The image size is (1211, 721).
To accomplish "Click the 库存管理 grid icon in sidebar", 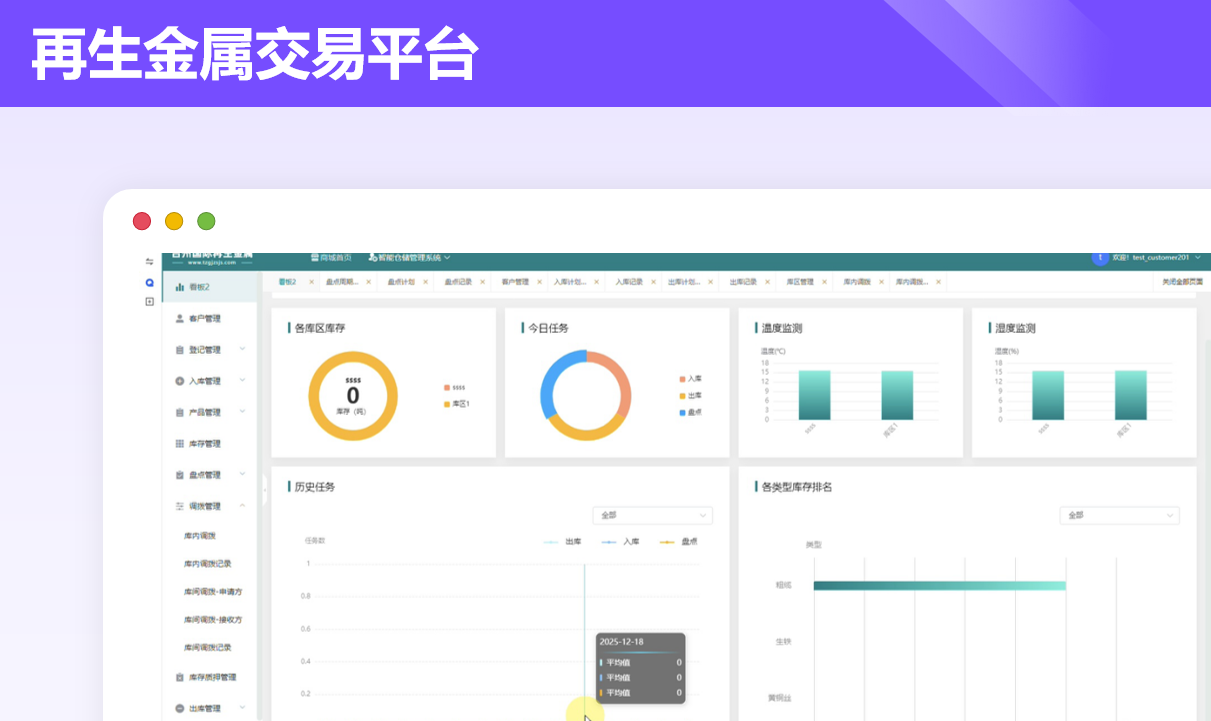I will click(x=180, y=443).
